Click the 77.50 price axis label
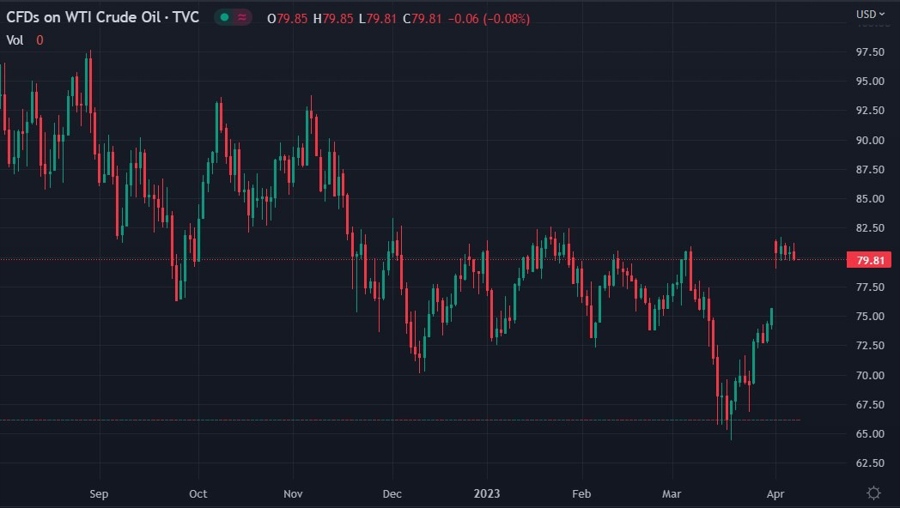The width and height of the screenshot is (900, 508). [870, 287]
